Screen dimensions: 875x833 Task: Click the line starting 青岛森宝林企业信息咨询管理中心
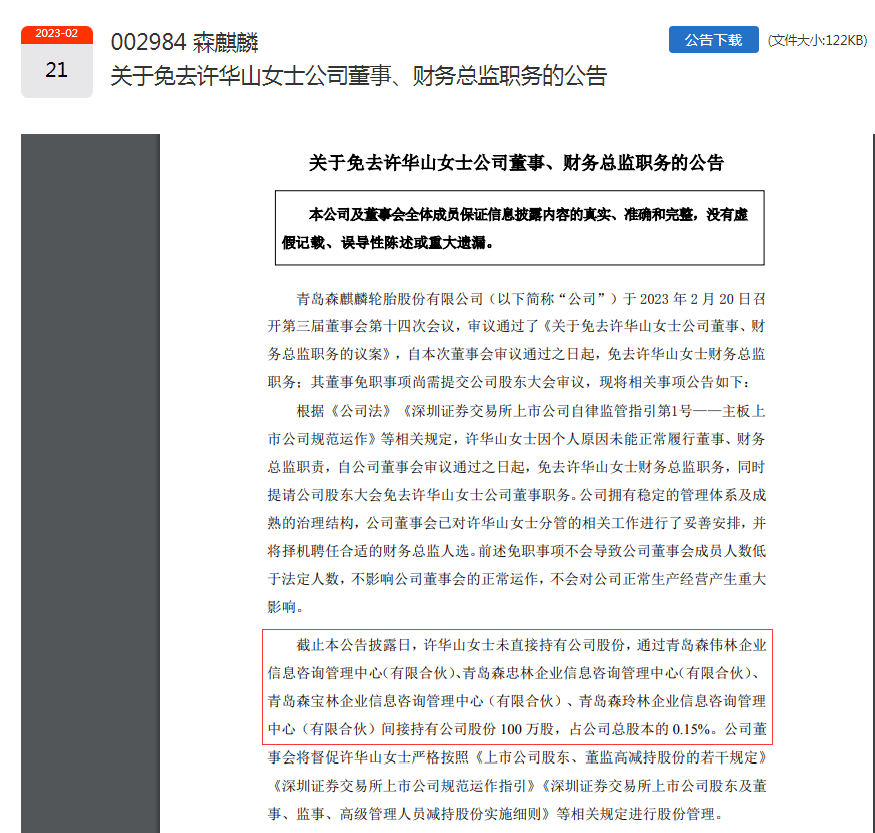point(517,701)
